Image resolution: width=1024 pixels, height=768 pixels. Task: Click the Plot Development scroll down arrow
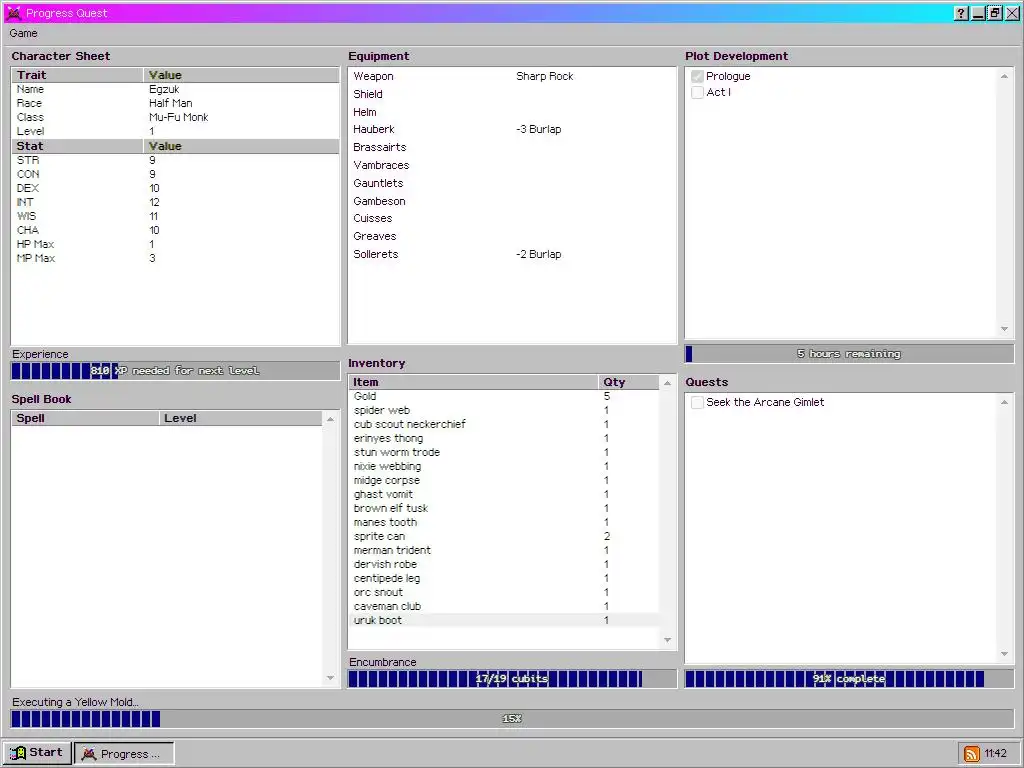pos(1004,329)
